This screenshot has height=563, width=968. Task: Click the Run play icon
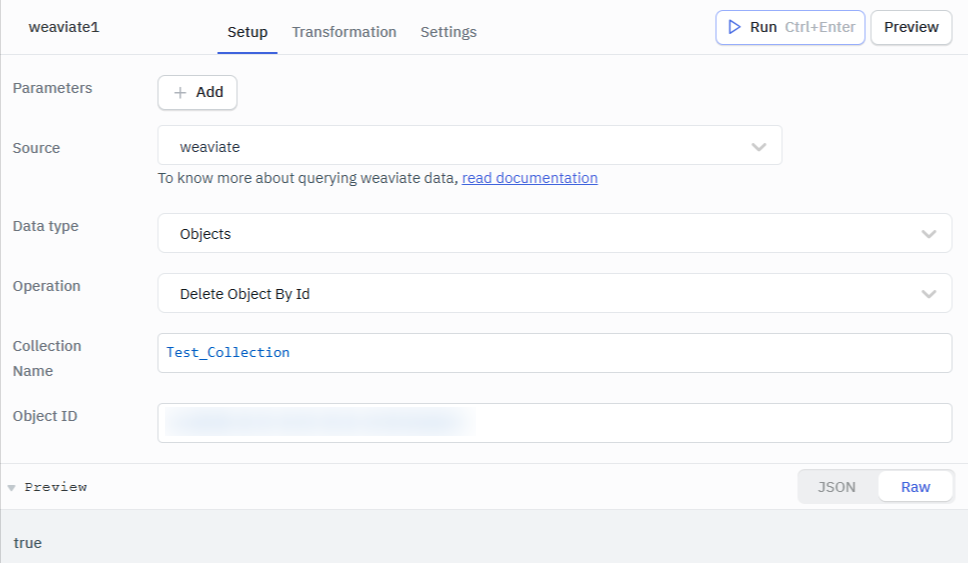[734, 27]
